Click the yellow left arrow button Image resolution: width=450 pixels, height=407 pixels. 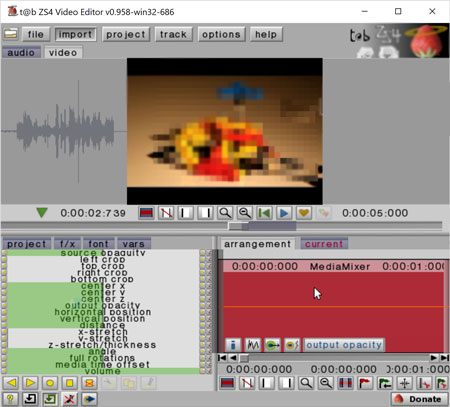11,383
